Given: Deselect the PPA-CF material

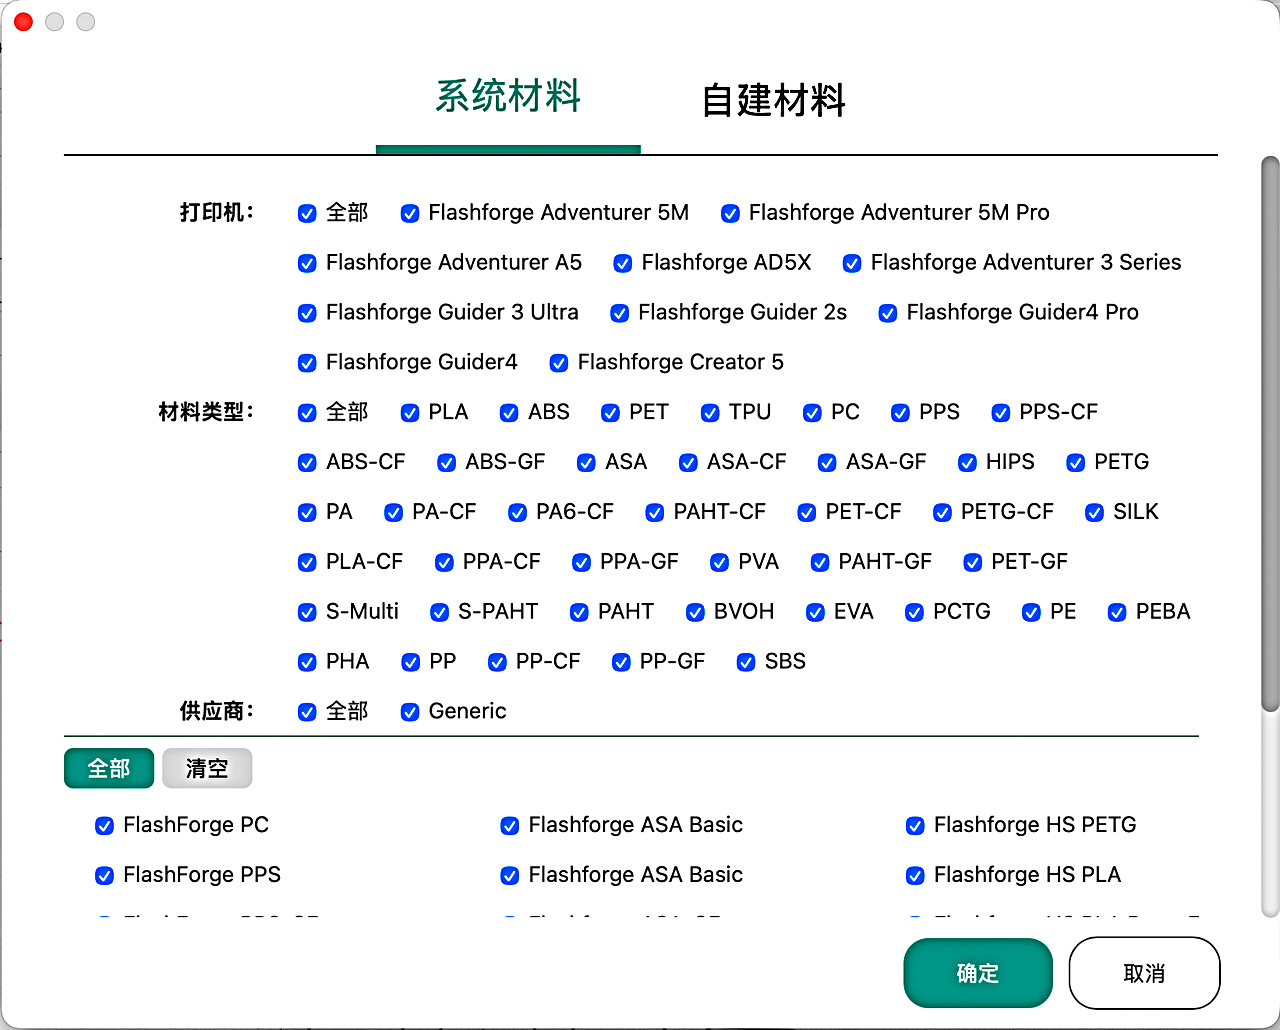Looking at the screenshot, I should (x=444, y=563).
